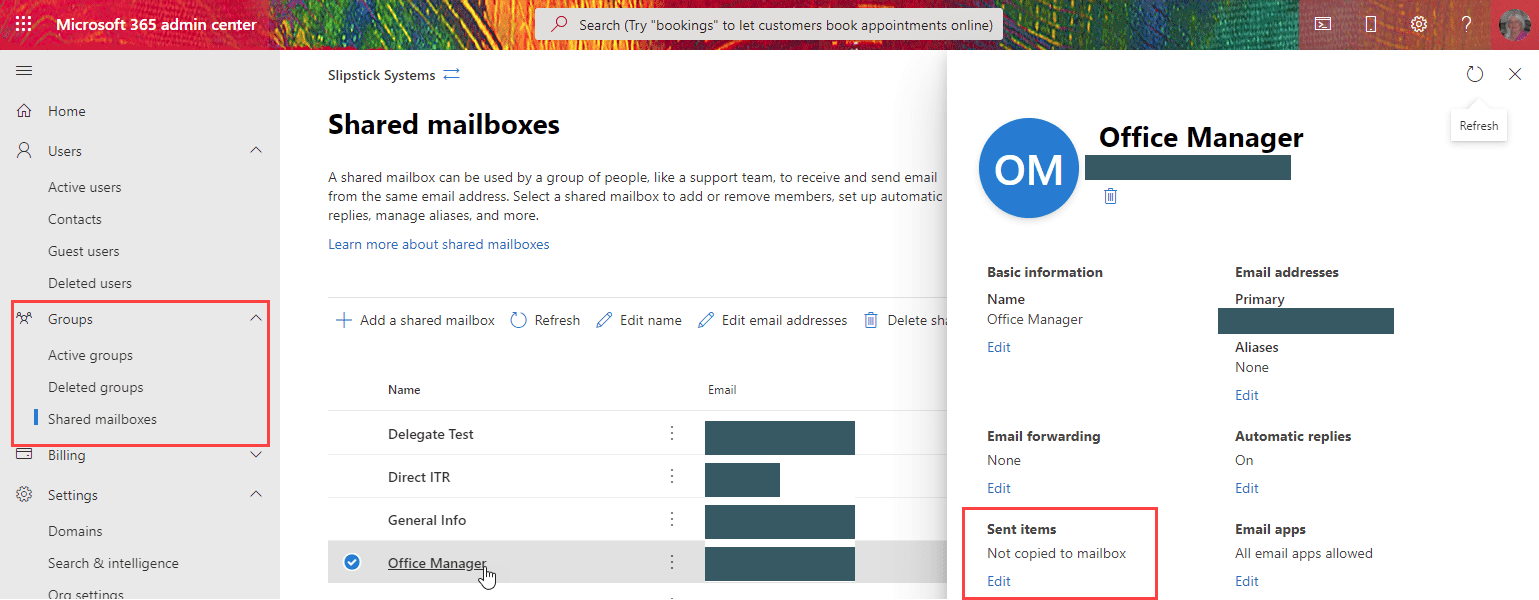Open Cloud Shell icon in header
Viewport: 1539px width, 600px height.
1323,24
